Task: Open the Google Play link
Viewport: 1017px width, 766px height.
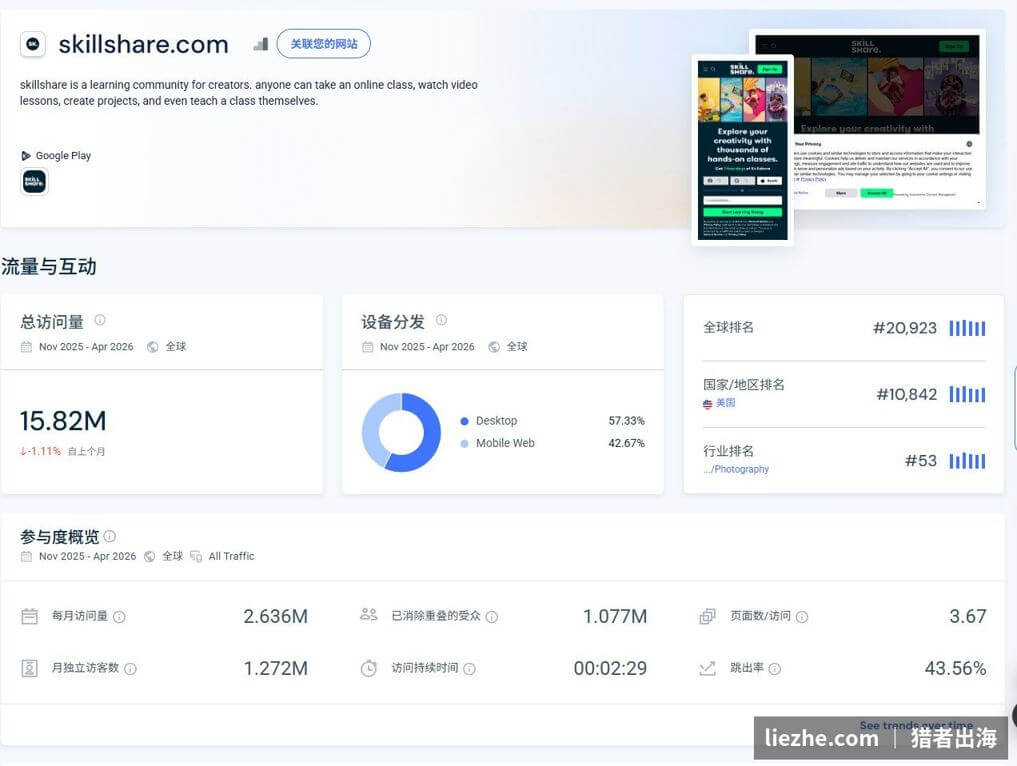Action: point(56,156)
